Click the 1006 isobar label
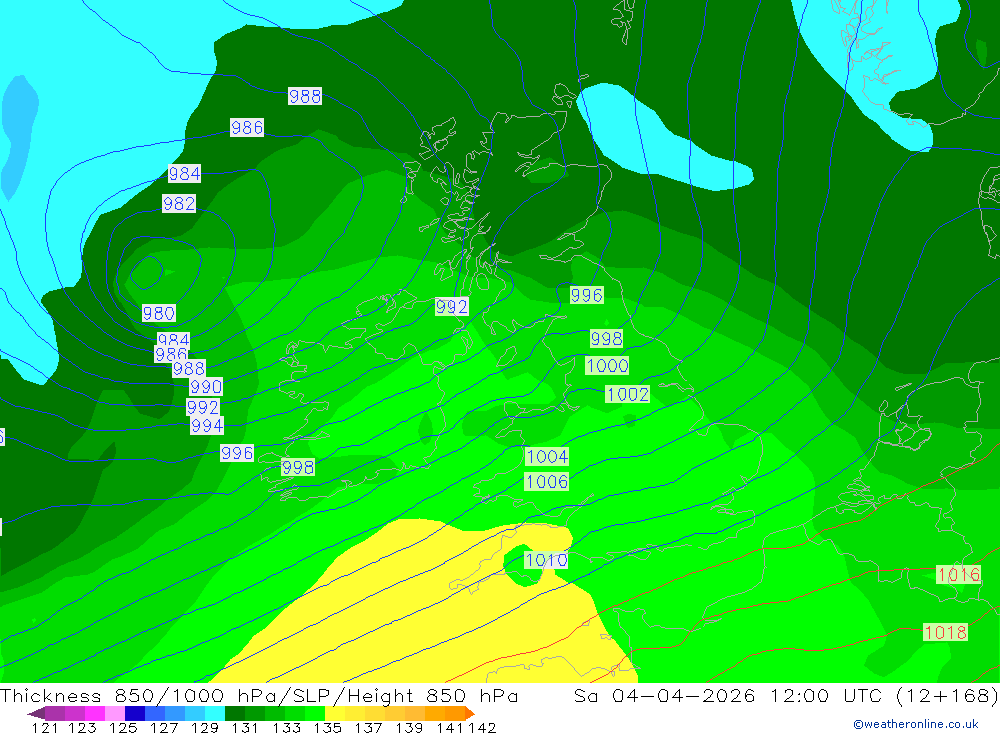 (547, 481)
